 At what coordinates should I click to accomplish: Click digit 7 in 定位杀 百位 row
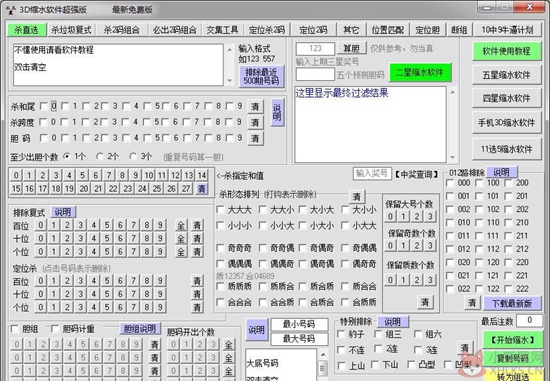(134, 281)
